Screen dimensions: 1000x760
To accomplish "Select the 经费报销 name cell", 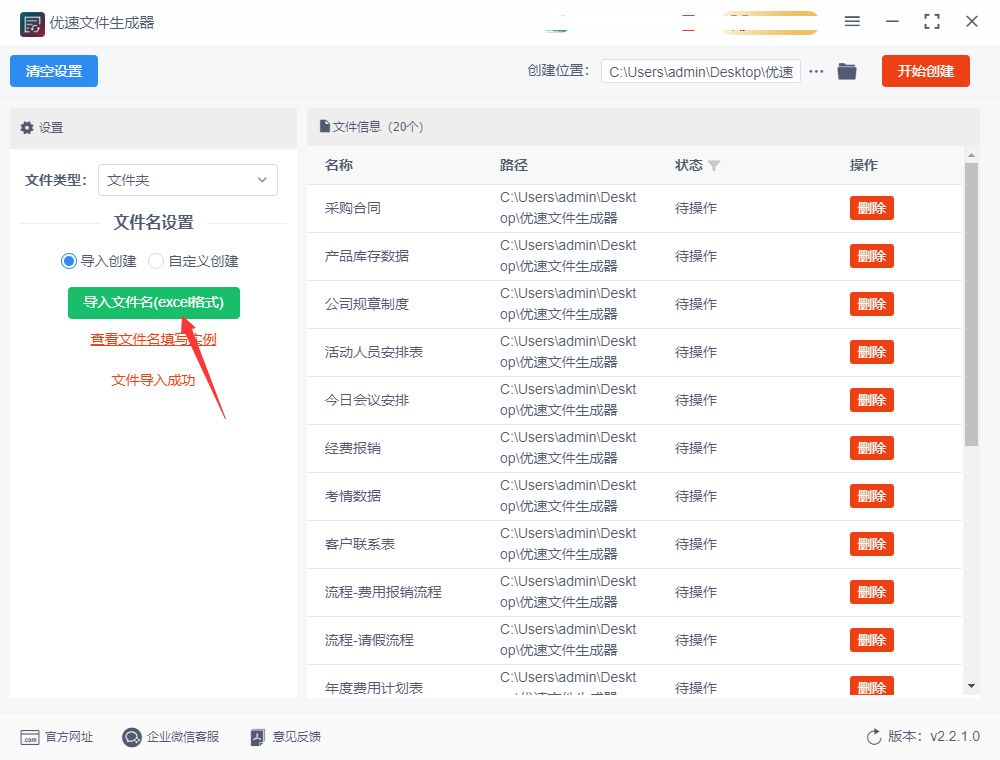I will [353, 448].
